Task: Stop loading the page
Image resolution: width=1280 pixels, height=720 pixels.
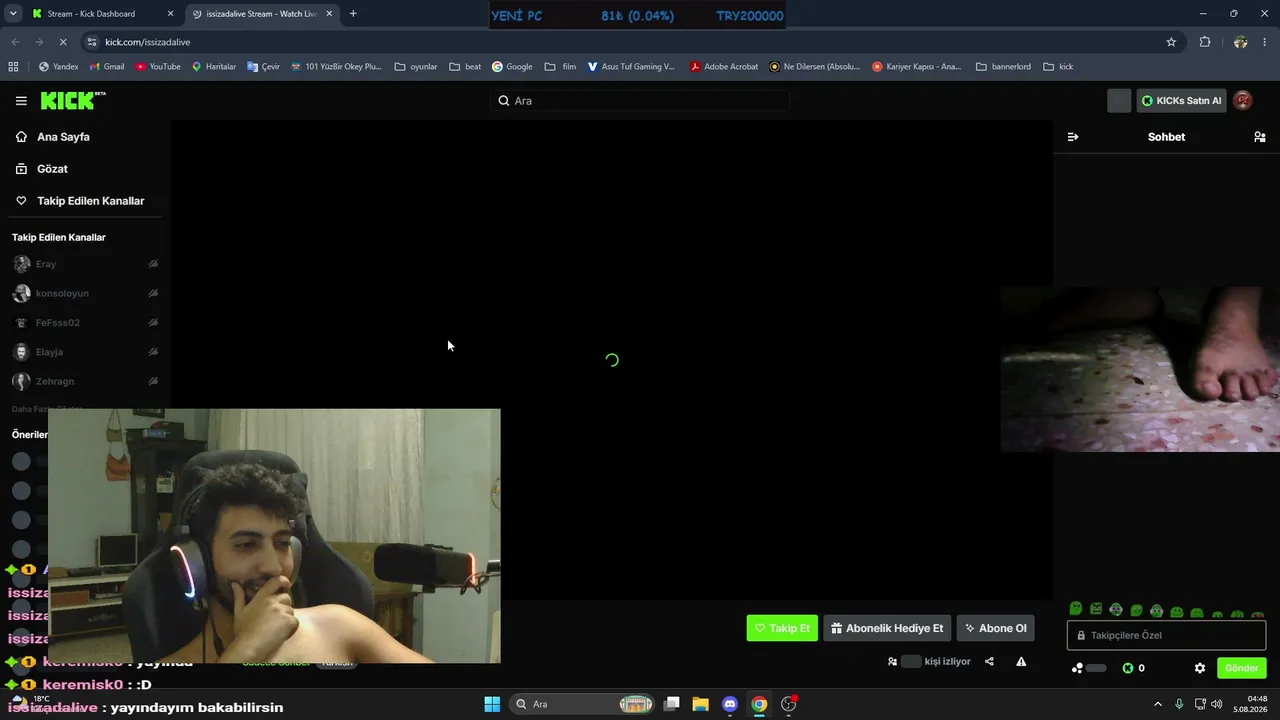Action: coord(62,42)
